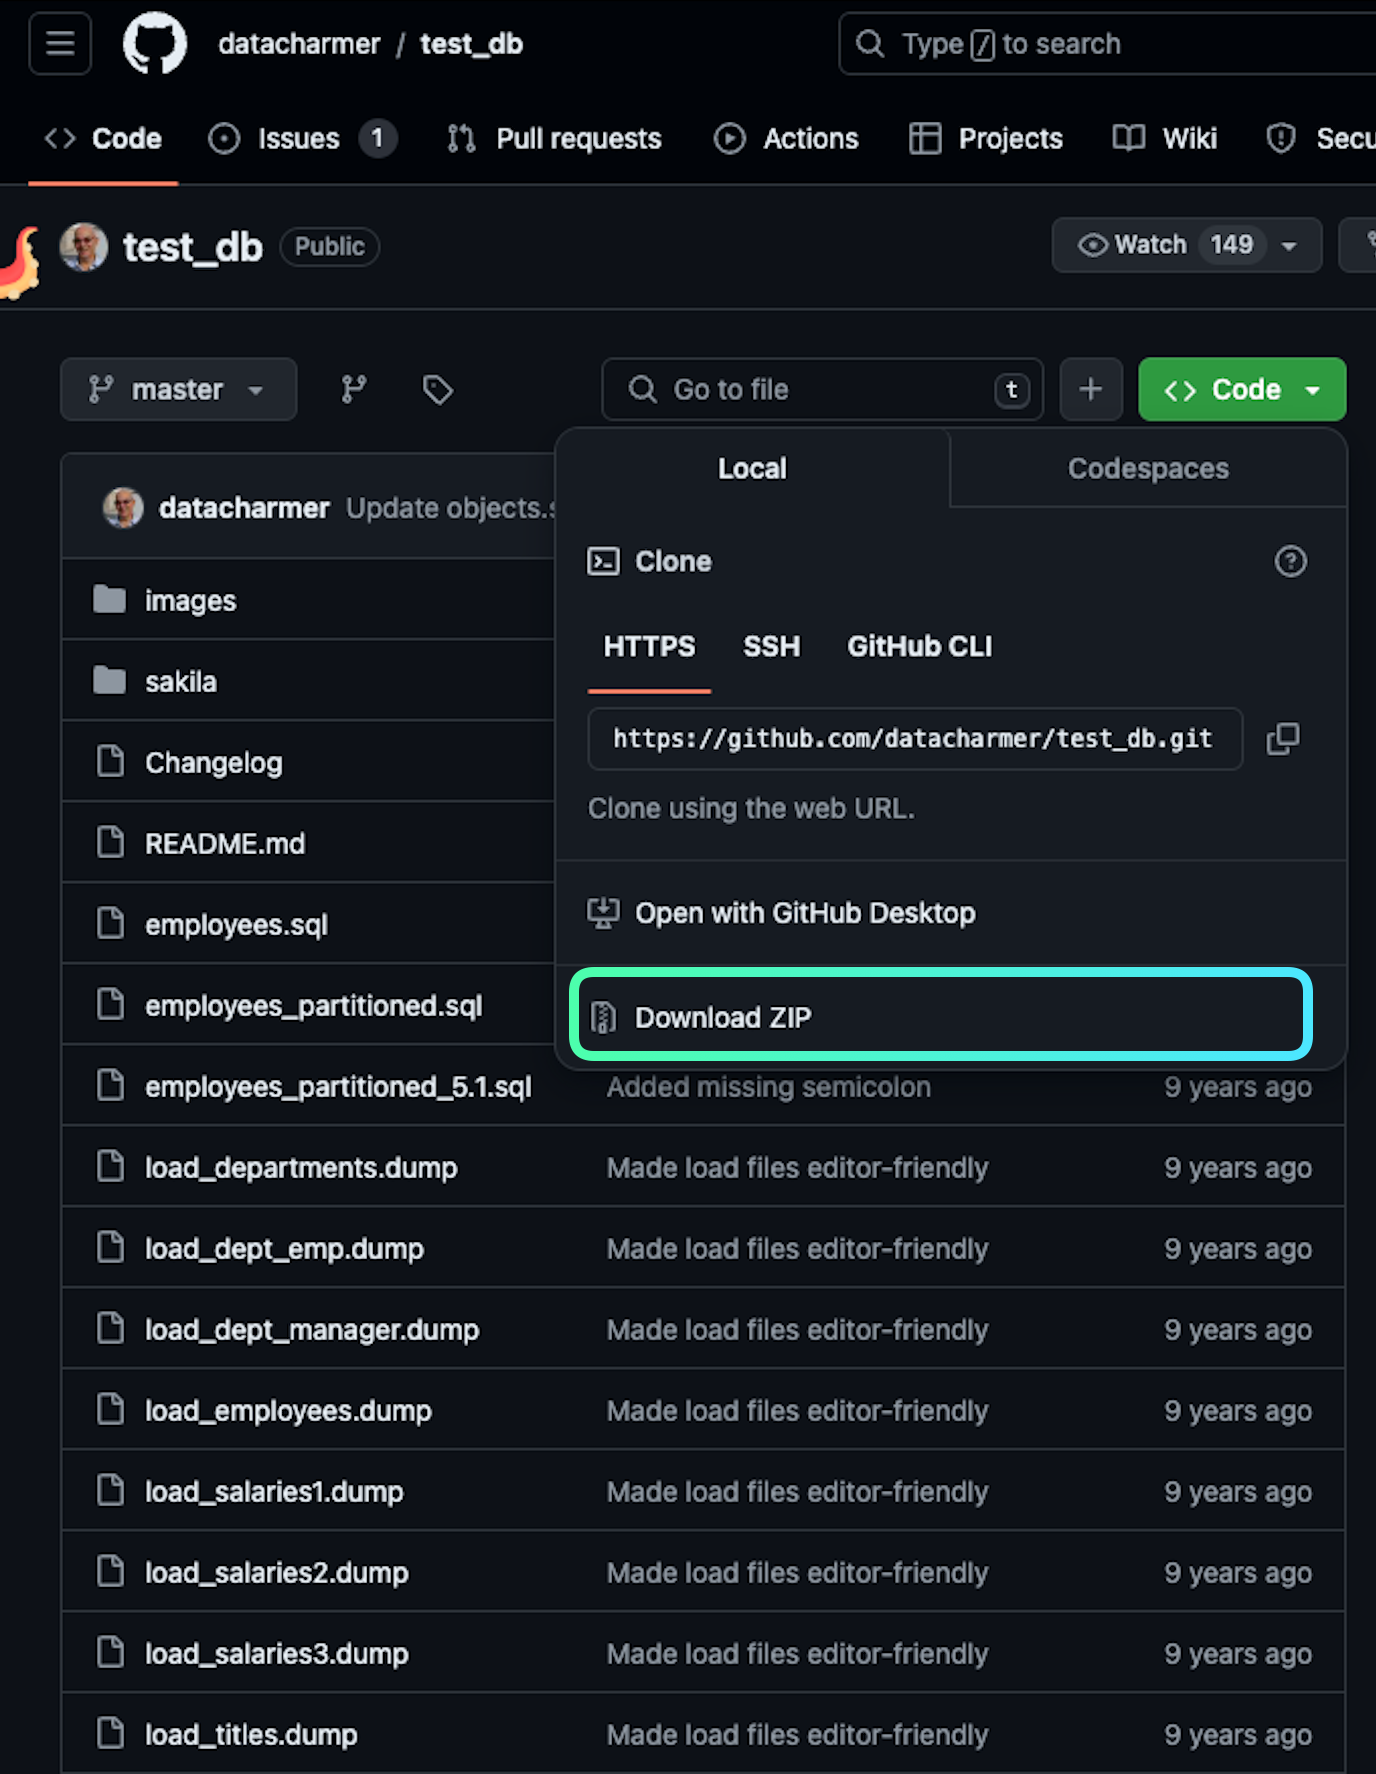Open the test_db link in breadcrumb
The width and height of the screenshot is (1376, 1774).
(471, 44)
